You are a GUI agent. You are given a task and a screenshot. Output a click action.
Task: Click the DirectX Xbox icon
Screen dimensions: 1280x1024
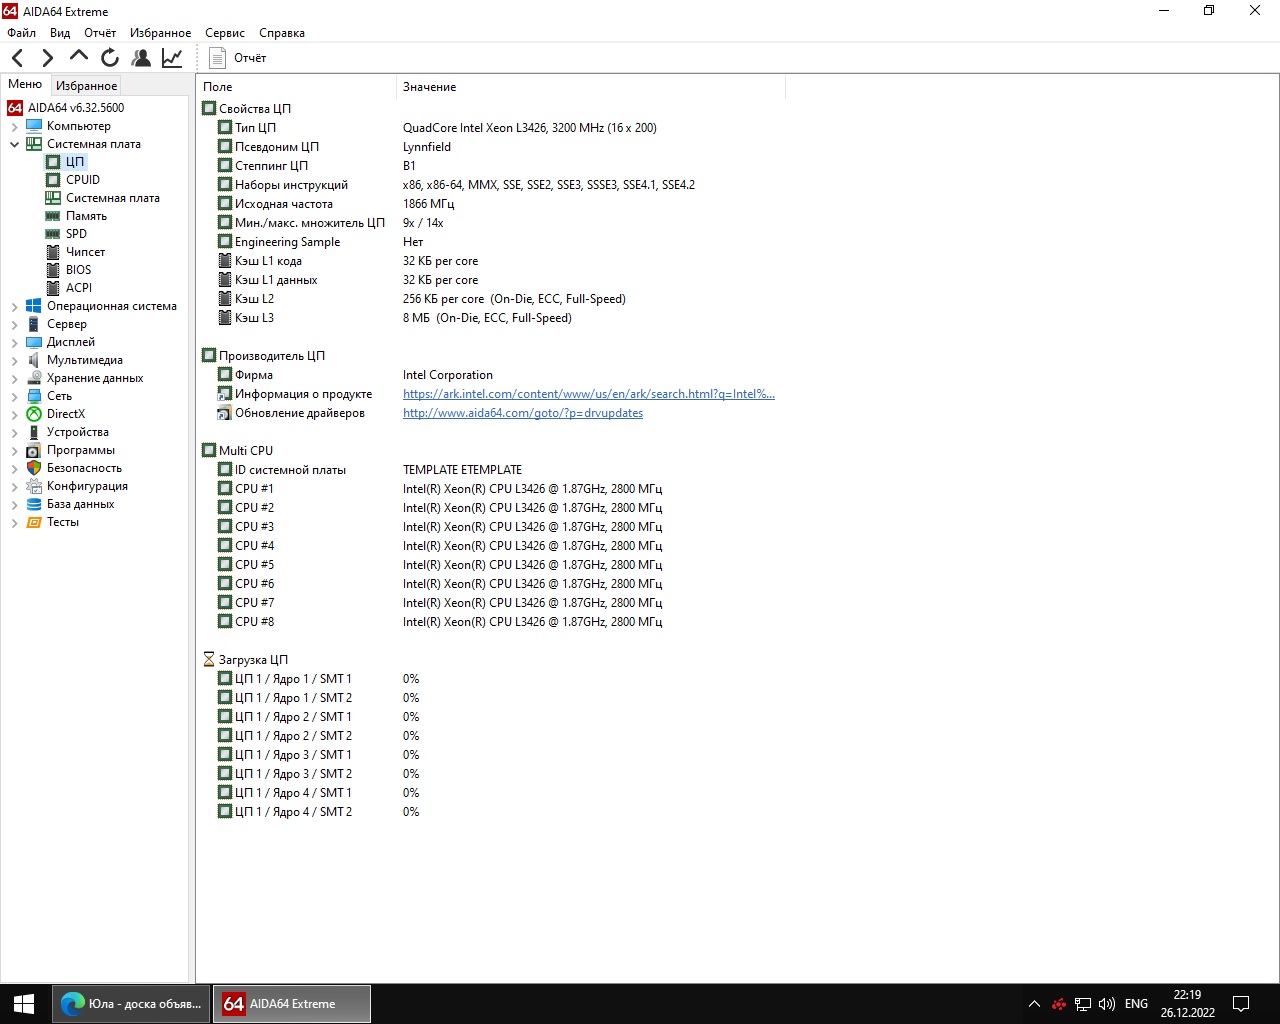coord(34,414)
